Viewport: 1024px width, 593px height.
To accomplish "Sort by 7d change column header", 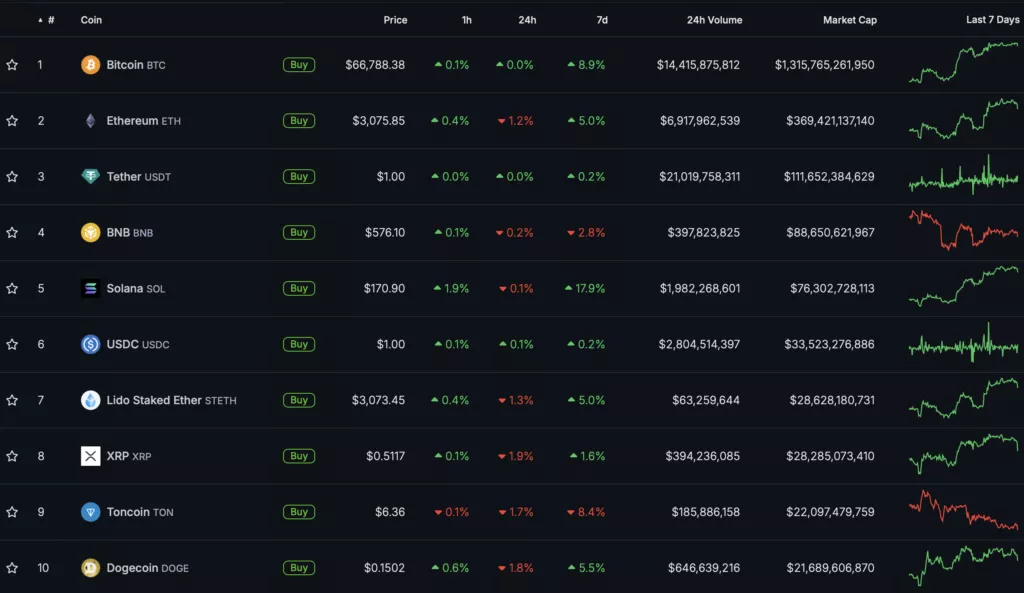I will coord(602,20).
